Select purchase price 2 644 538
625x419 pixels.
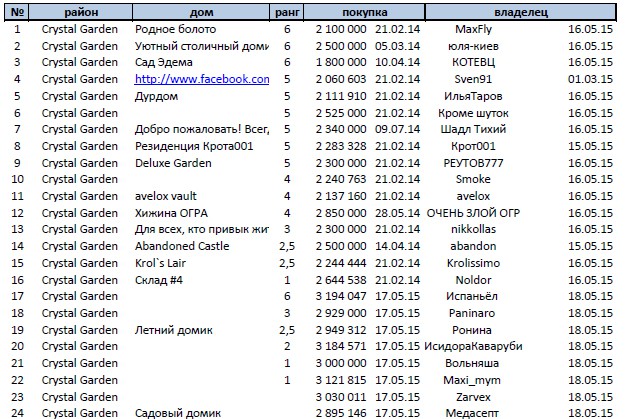(x=341, y=280)
